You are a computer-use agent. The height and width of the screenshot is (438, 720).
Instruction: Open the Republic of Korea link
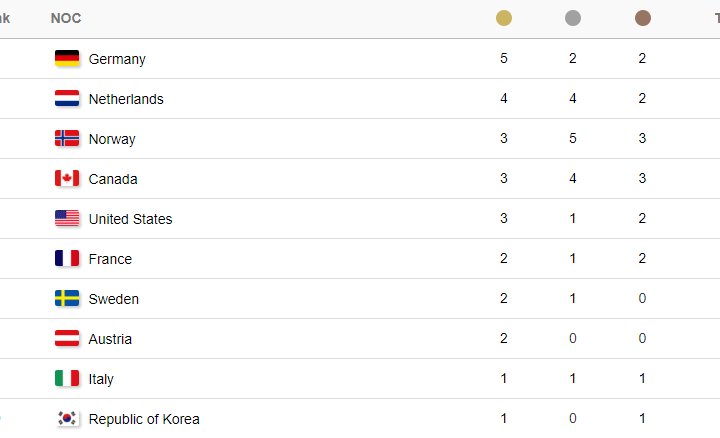point(144,419)
